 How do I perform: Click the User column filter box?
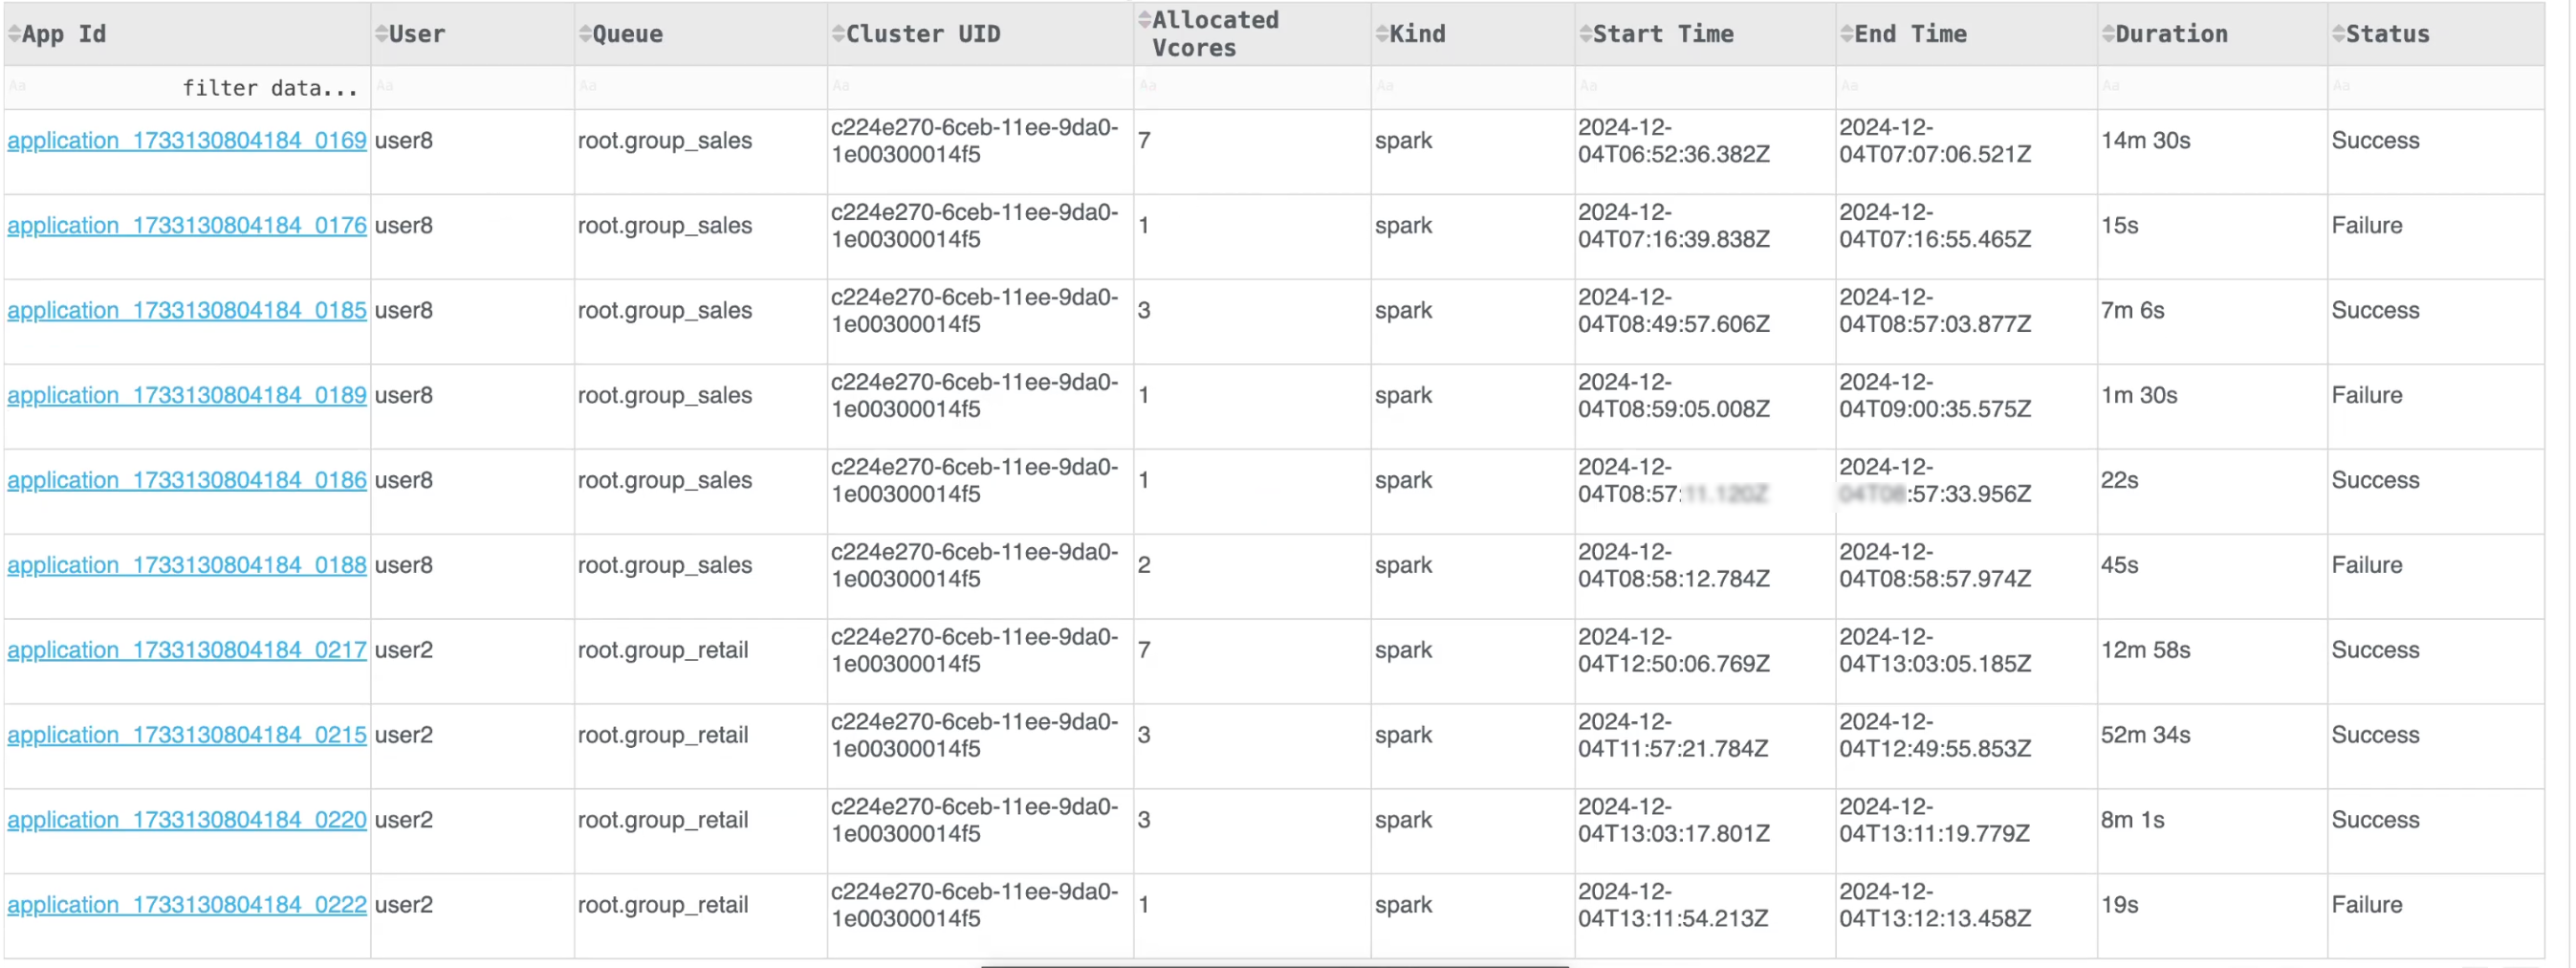[470, 87]
